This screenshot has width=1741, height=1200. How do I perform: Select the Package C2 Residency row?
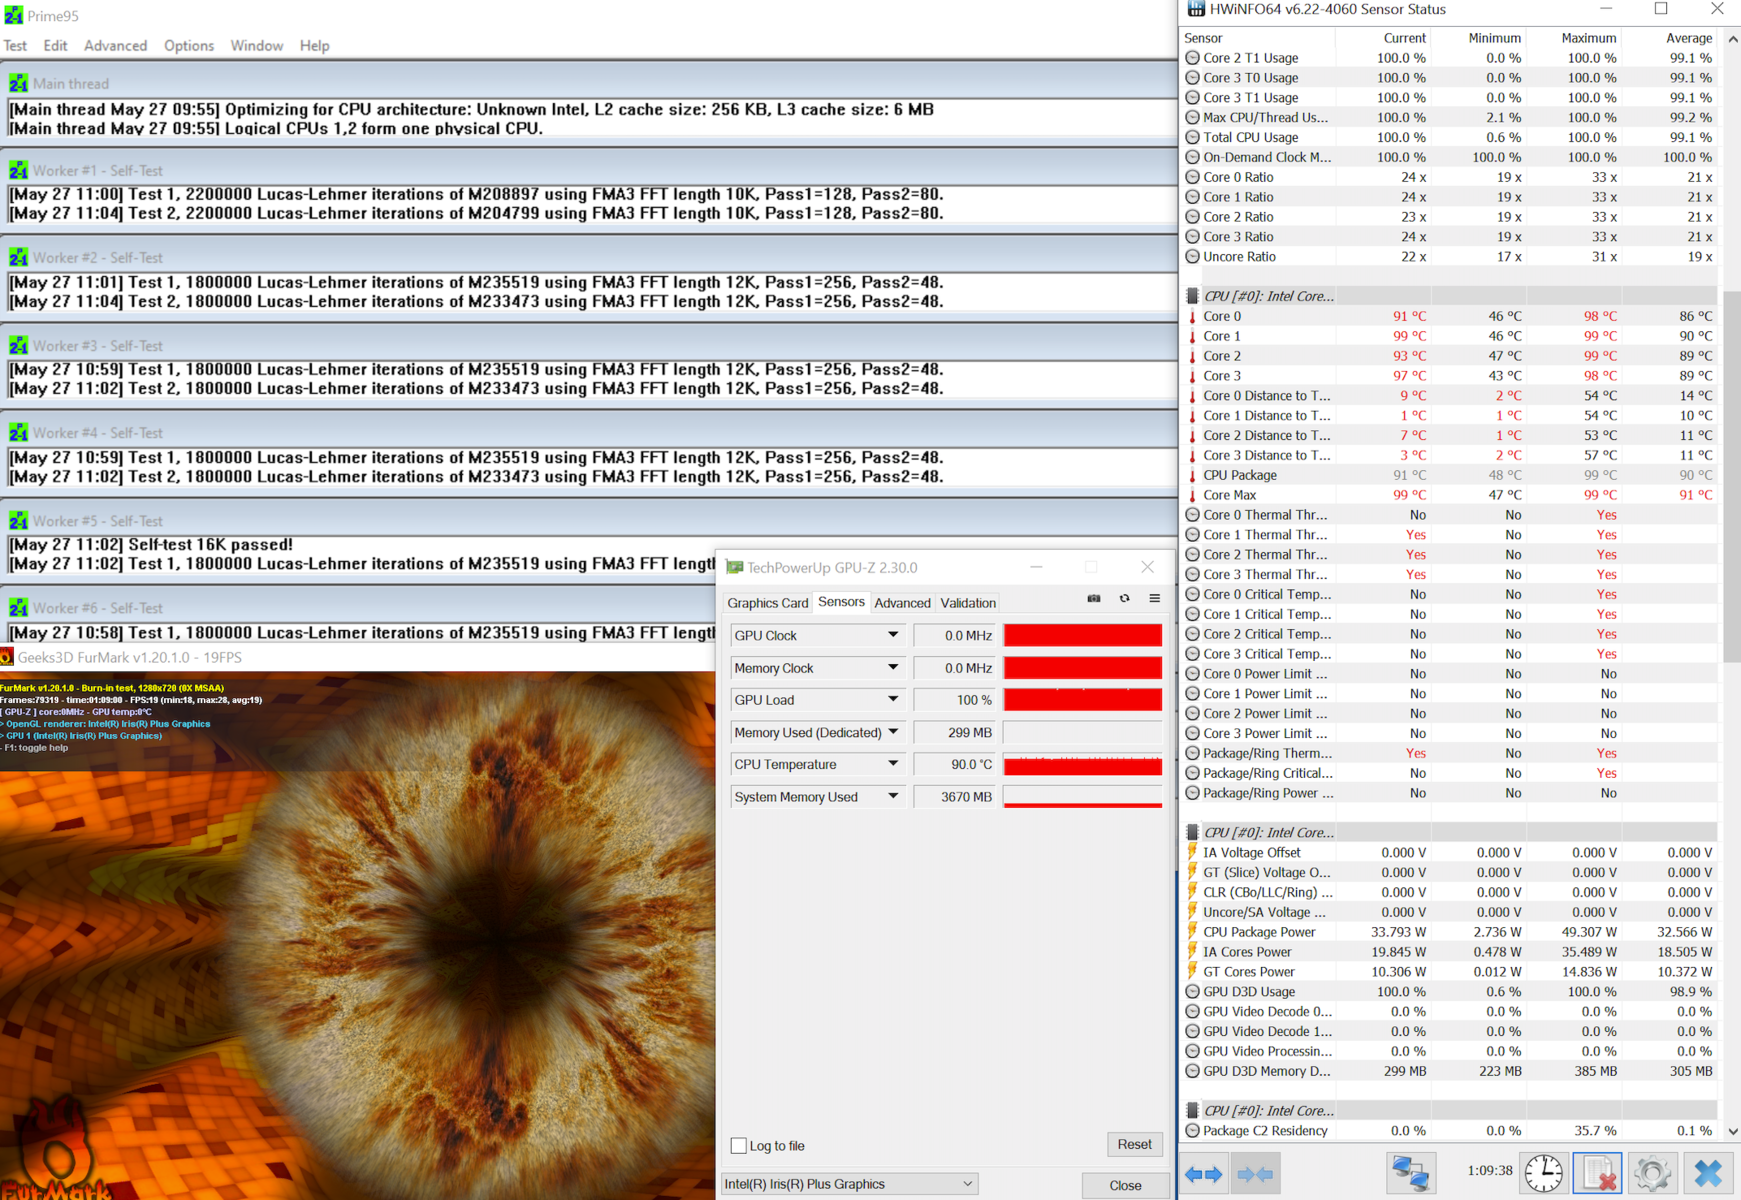pos(1449,1131)
